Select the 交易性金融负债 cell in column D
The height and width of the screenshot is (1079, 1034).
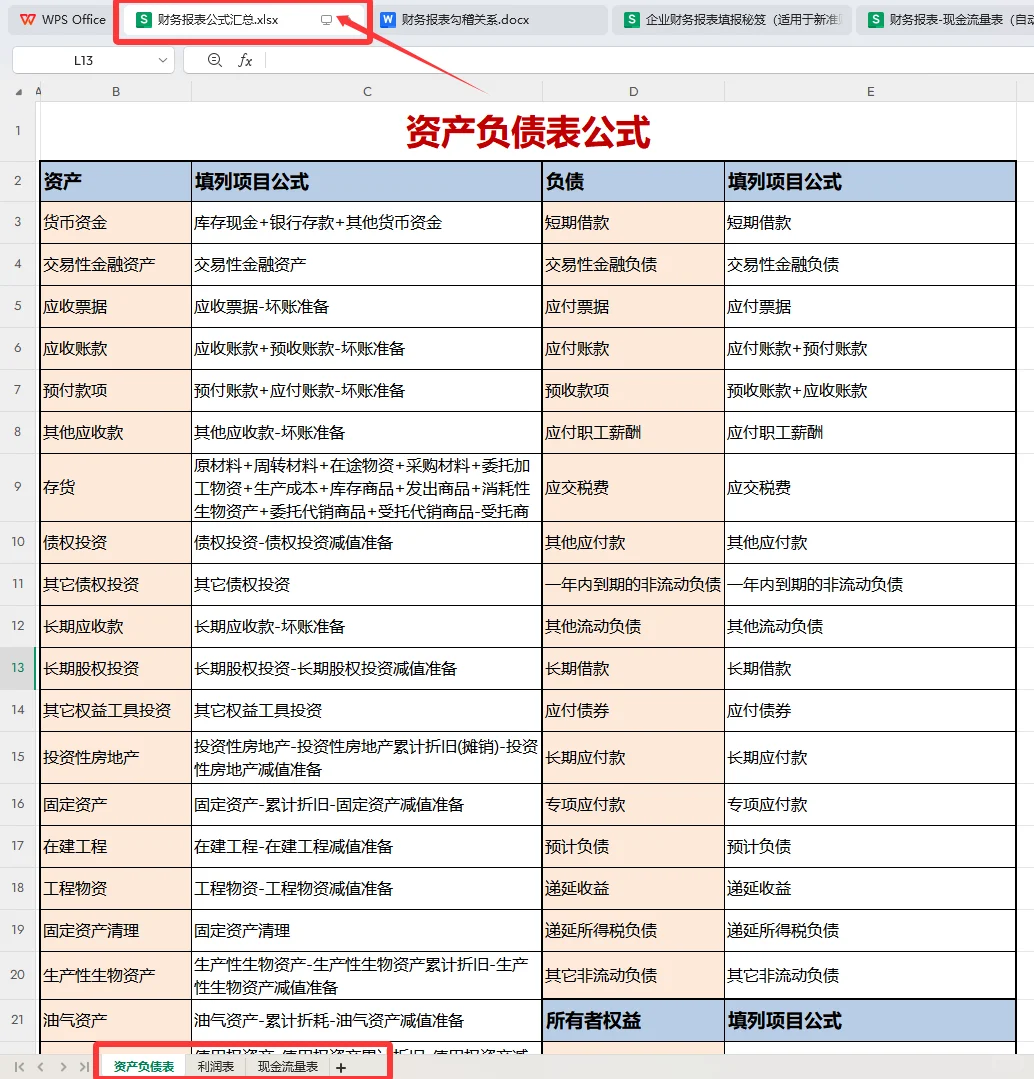tap(633, 265)
